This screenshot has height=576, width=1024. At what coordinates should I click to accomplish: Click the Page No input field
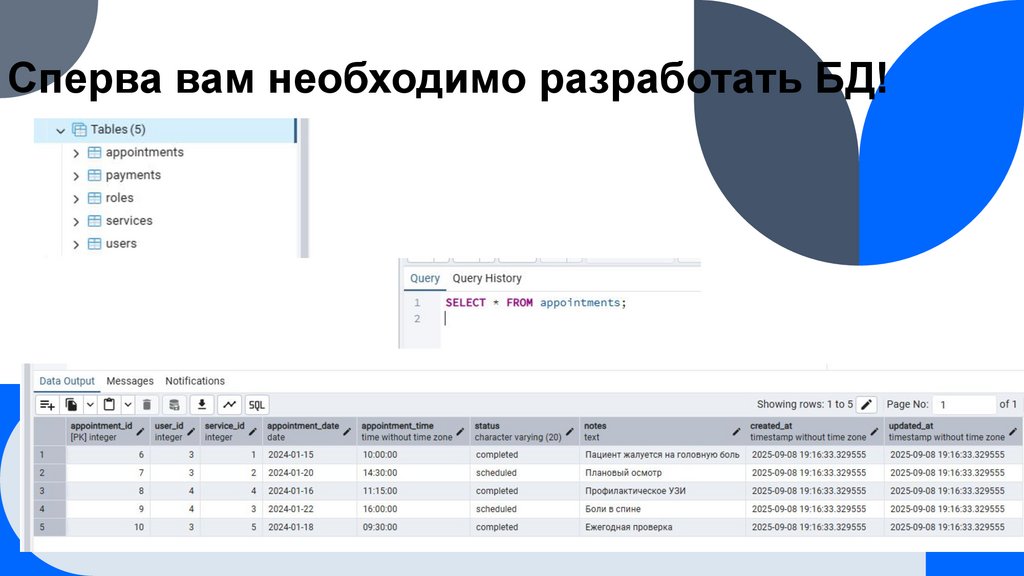pos(964,405)
